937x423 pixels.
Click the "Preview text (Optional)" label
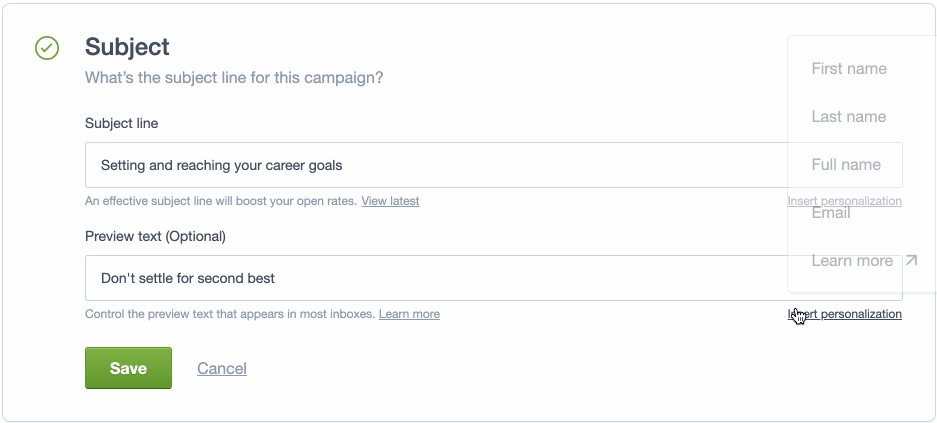tap(155, 237)
